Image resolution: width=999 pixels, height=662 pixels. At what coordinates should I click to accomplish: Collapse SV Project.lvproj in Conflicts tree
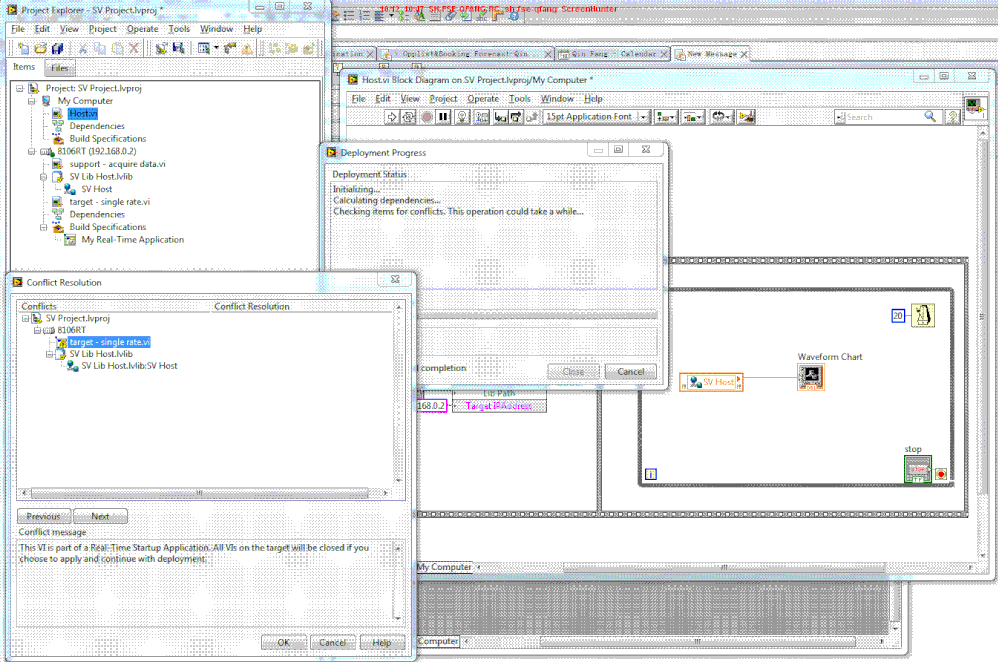(x=25, y=319)
